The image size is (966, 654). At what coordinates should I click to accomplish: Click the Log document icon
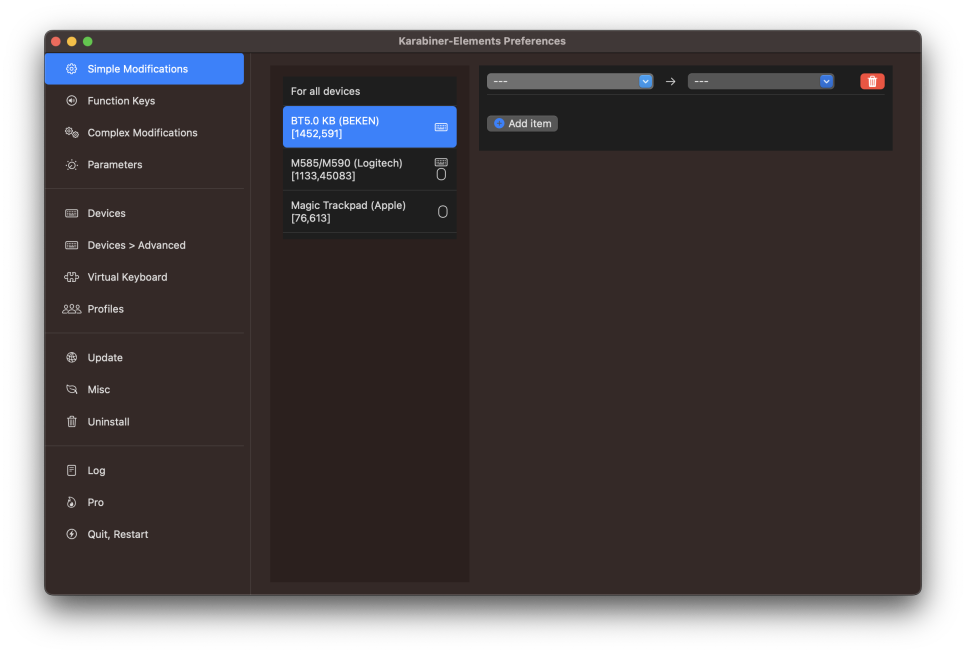(x=71, y=470)
